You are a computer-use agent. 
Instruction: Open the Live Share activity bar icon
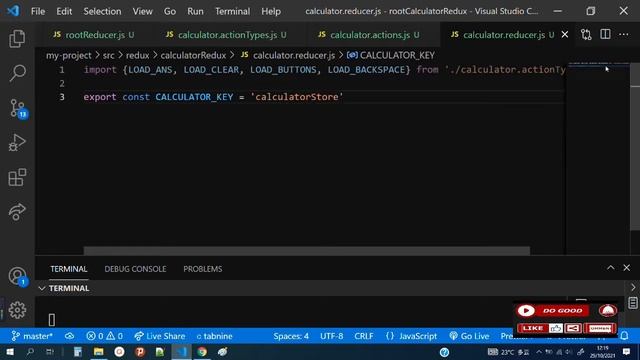[x=17, y=211]
